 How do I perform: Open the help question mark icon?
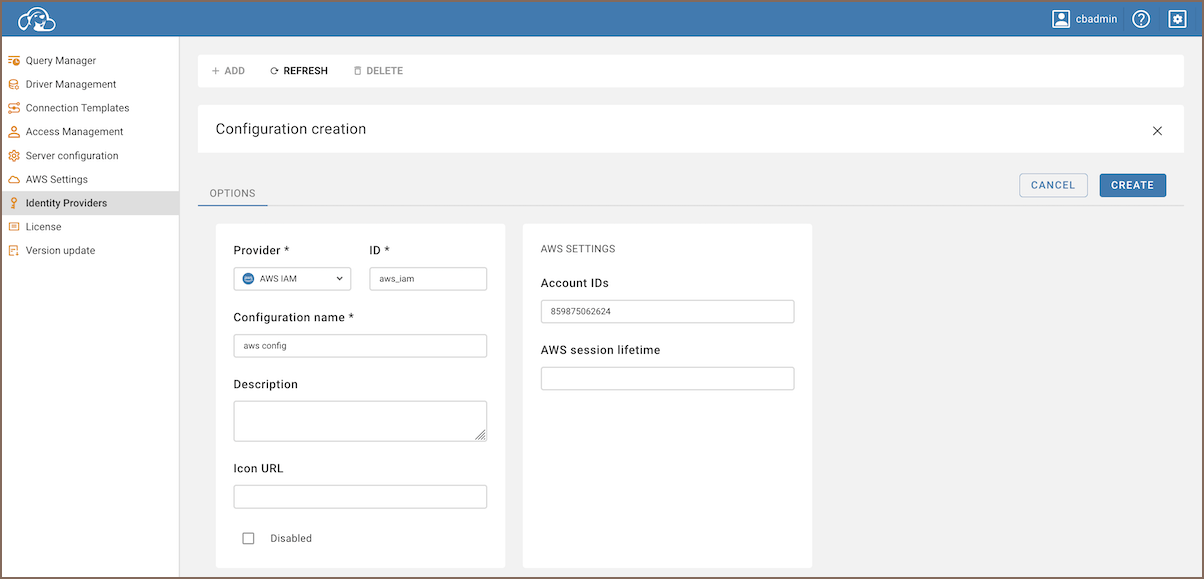(1141, 19)
